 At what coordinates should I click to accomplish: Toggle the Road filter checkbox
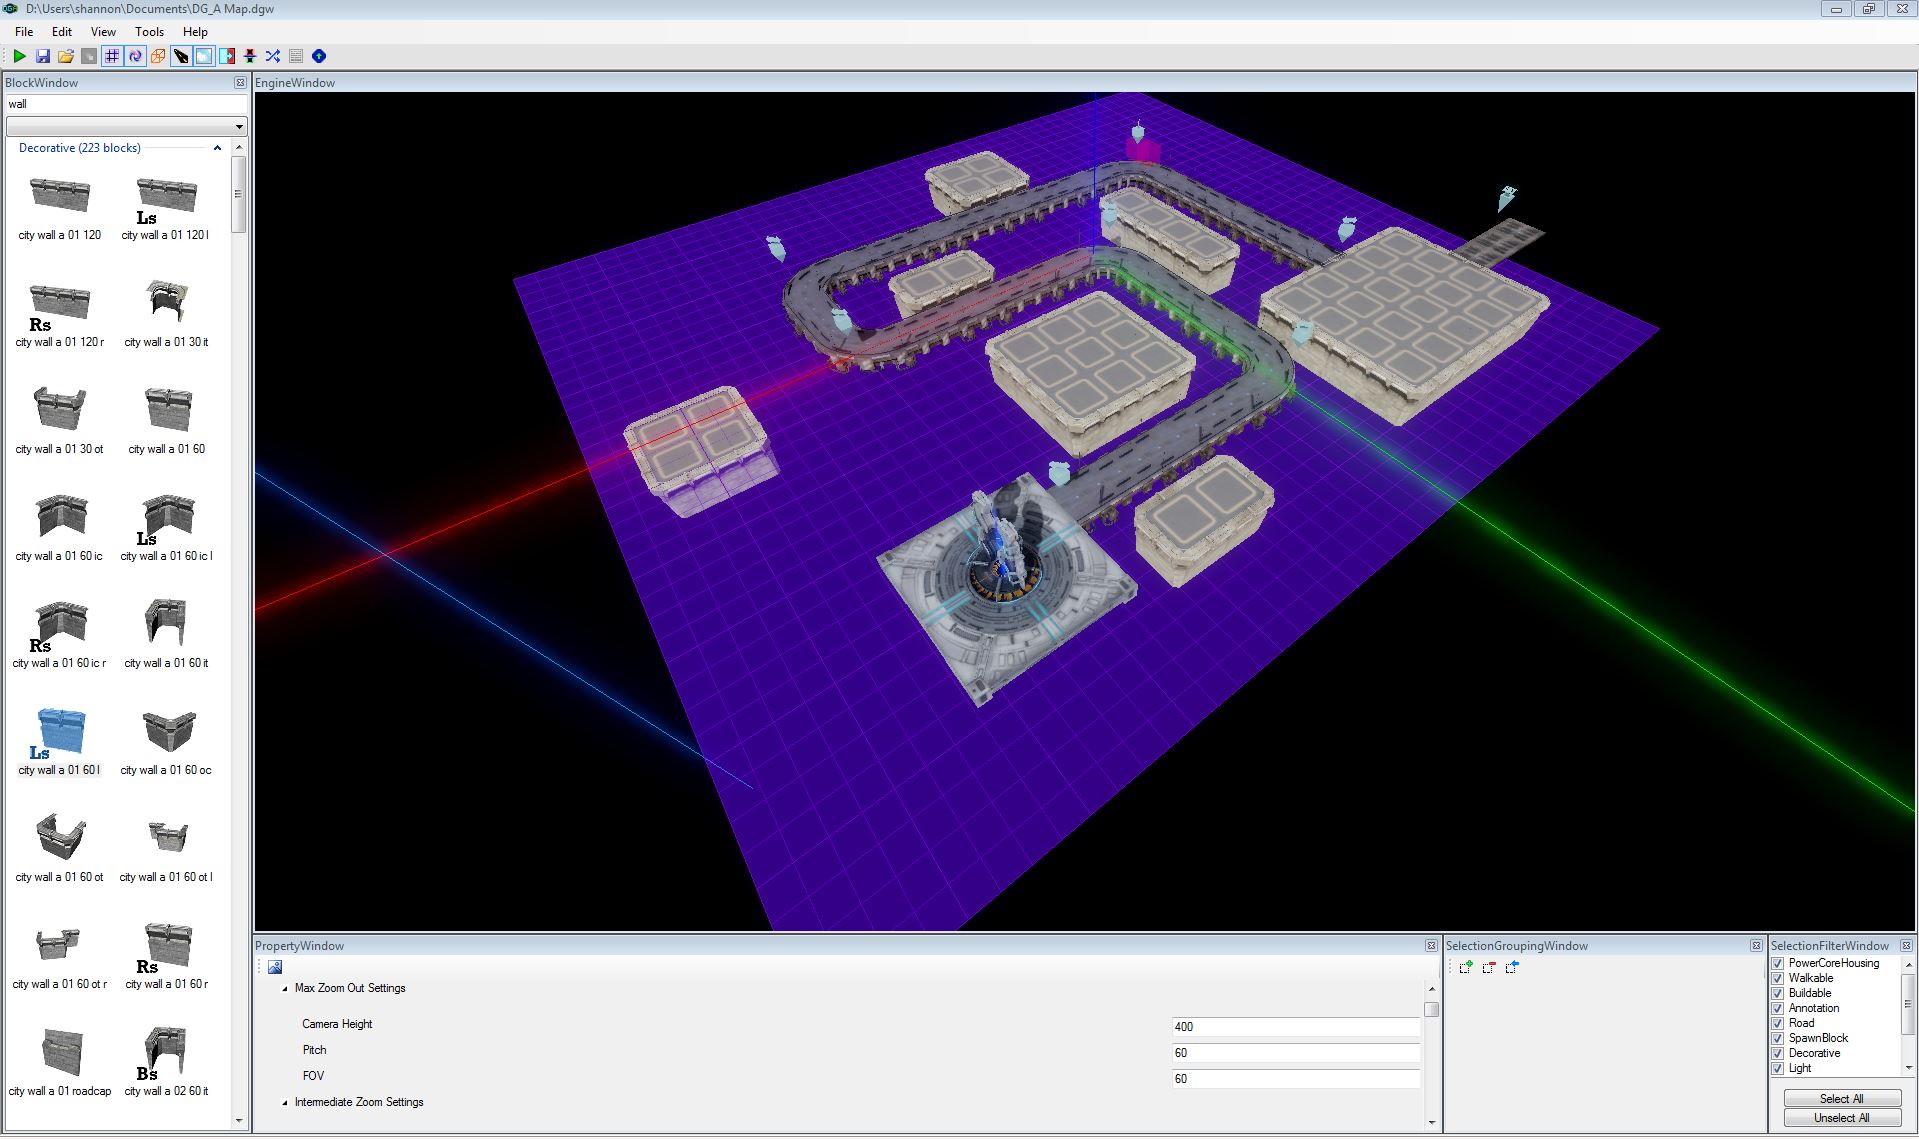tap(1778, 1024)
